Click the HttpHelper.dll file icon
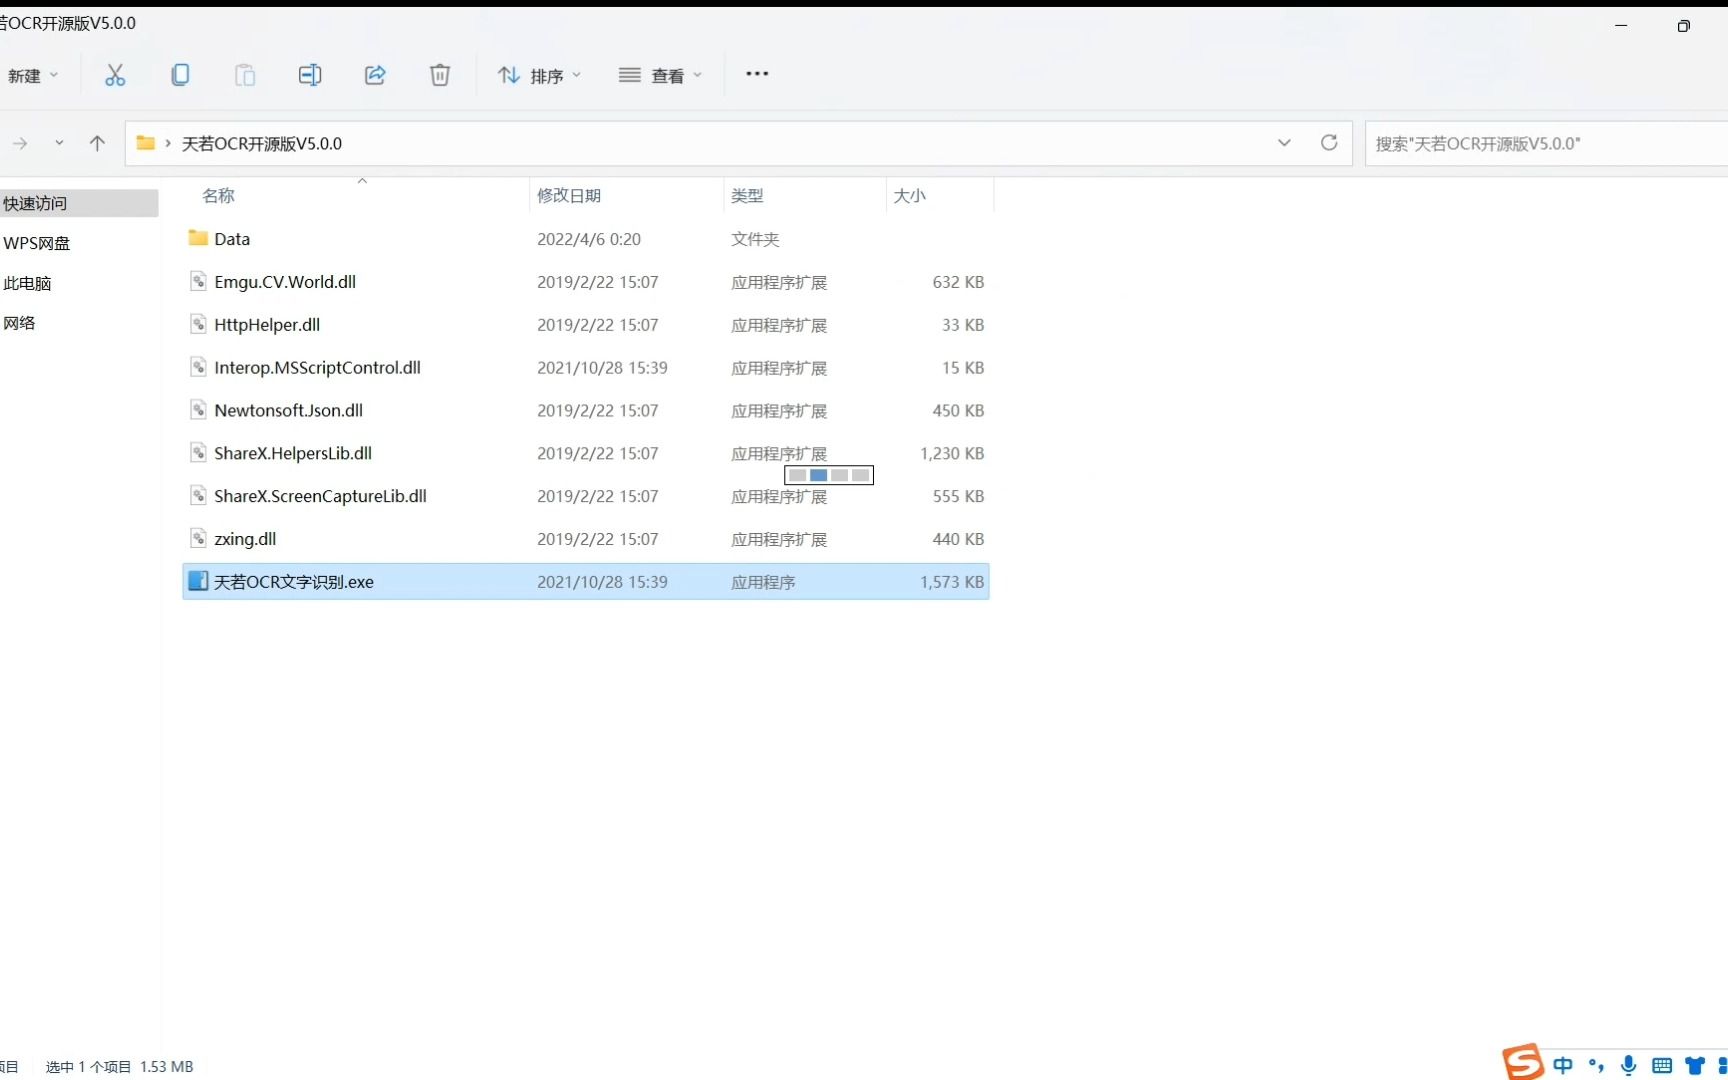 click(198, 324)
